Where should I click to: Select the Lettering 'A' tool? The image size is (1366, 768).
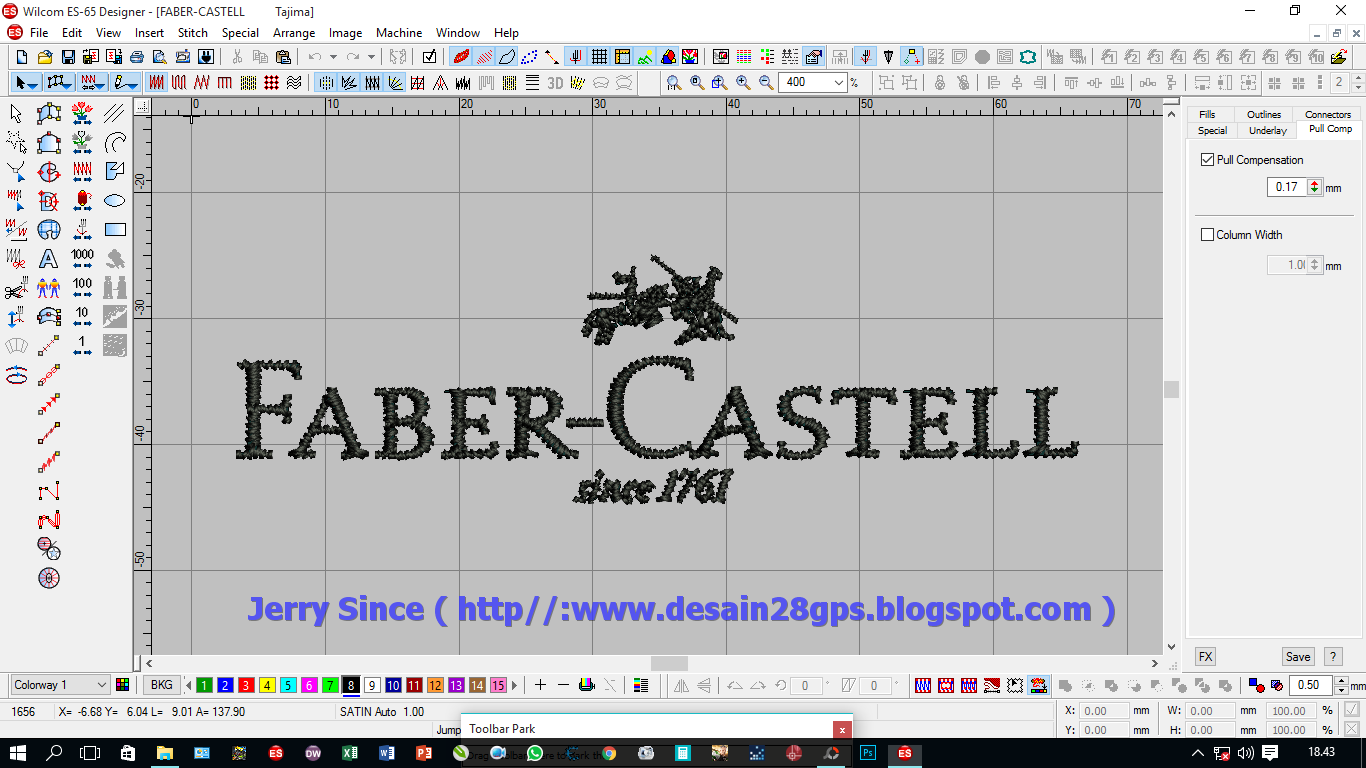click(x=48, y=259)
